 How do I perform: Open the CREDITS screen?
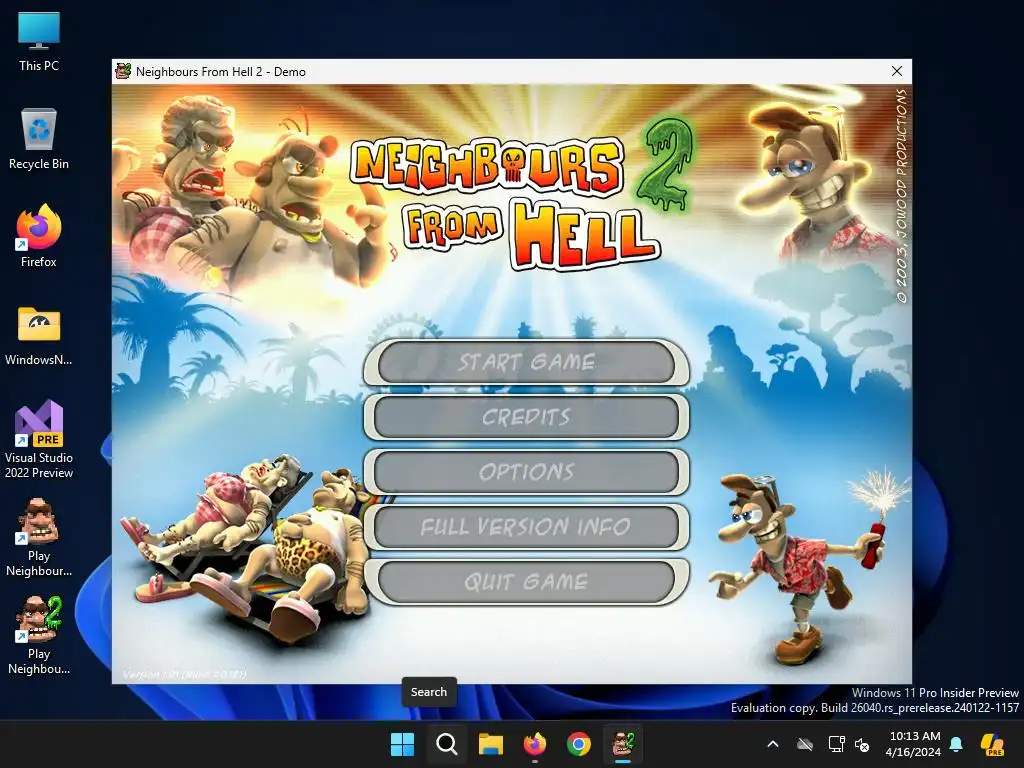pyautogui.click(x=526, y=417)
